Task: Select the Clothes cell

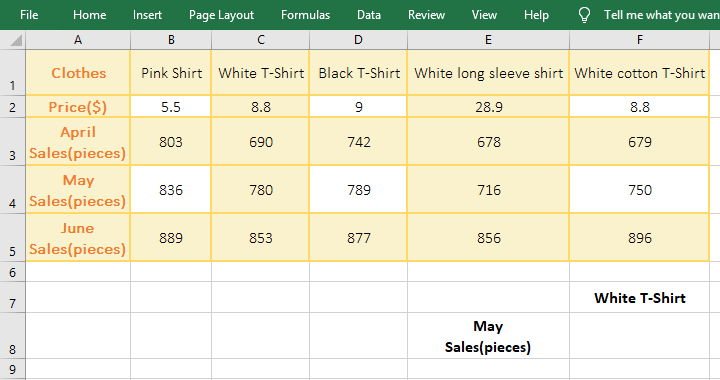Action: pos(78,73)
